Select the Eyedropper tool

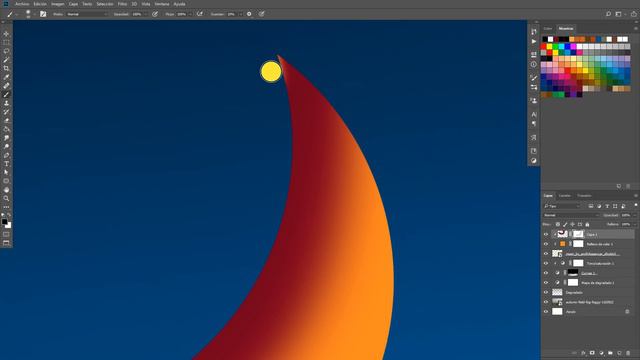coord(6,77)
